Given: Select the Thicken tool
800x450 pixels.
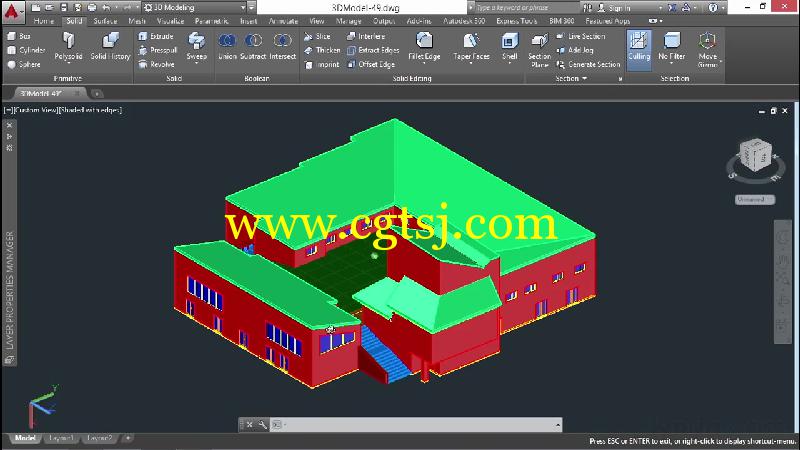Looking at the screenshot, I should click(322, 50).
